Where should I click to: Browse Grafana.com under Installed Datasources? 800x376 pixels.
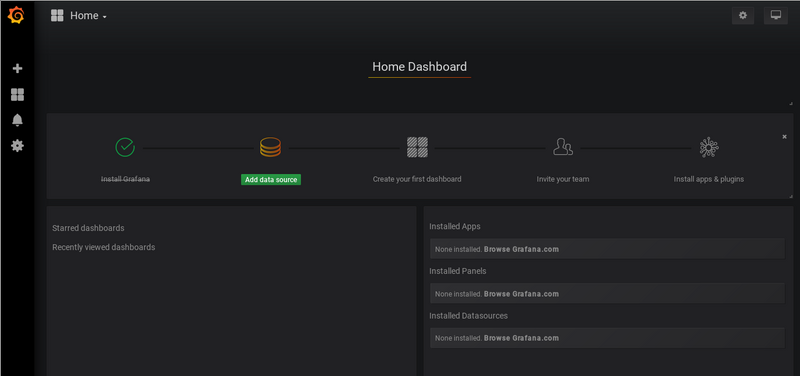521,338
